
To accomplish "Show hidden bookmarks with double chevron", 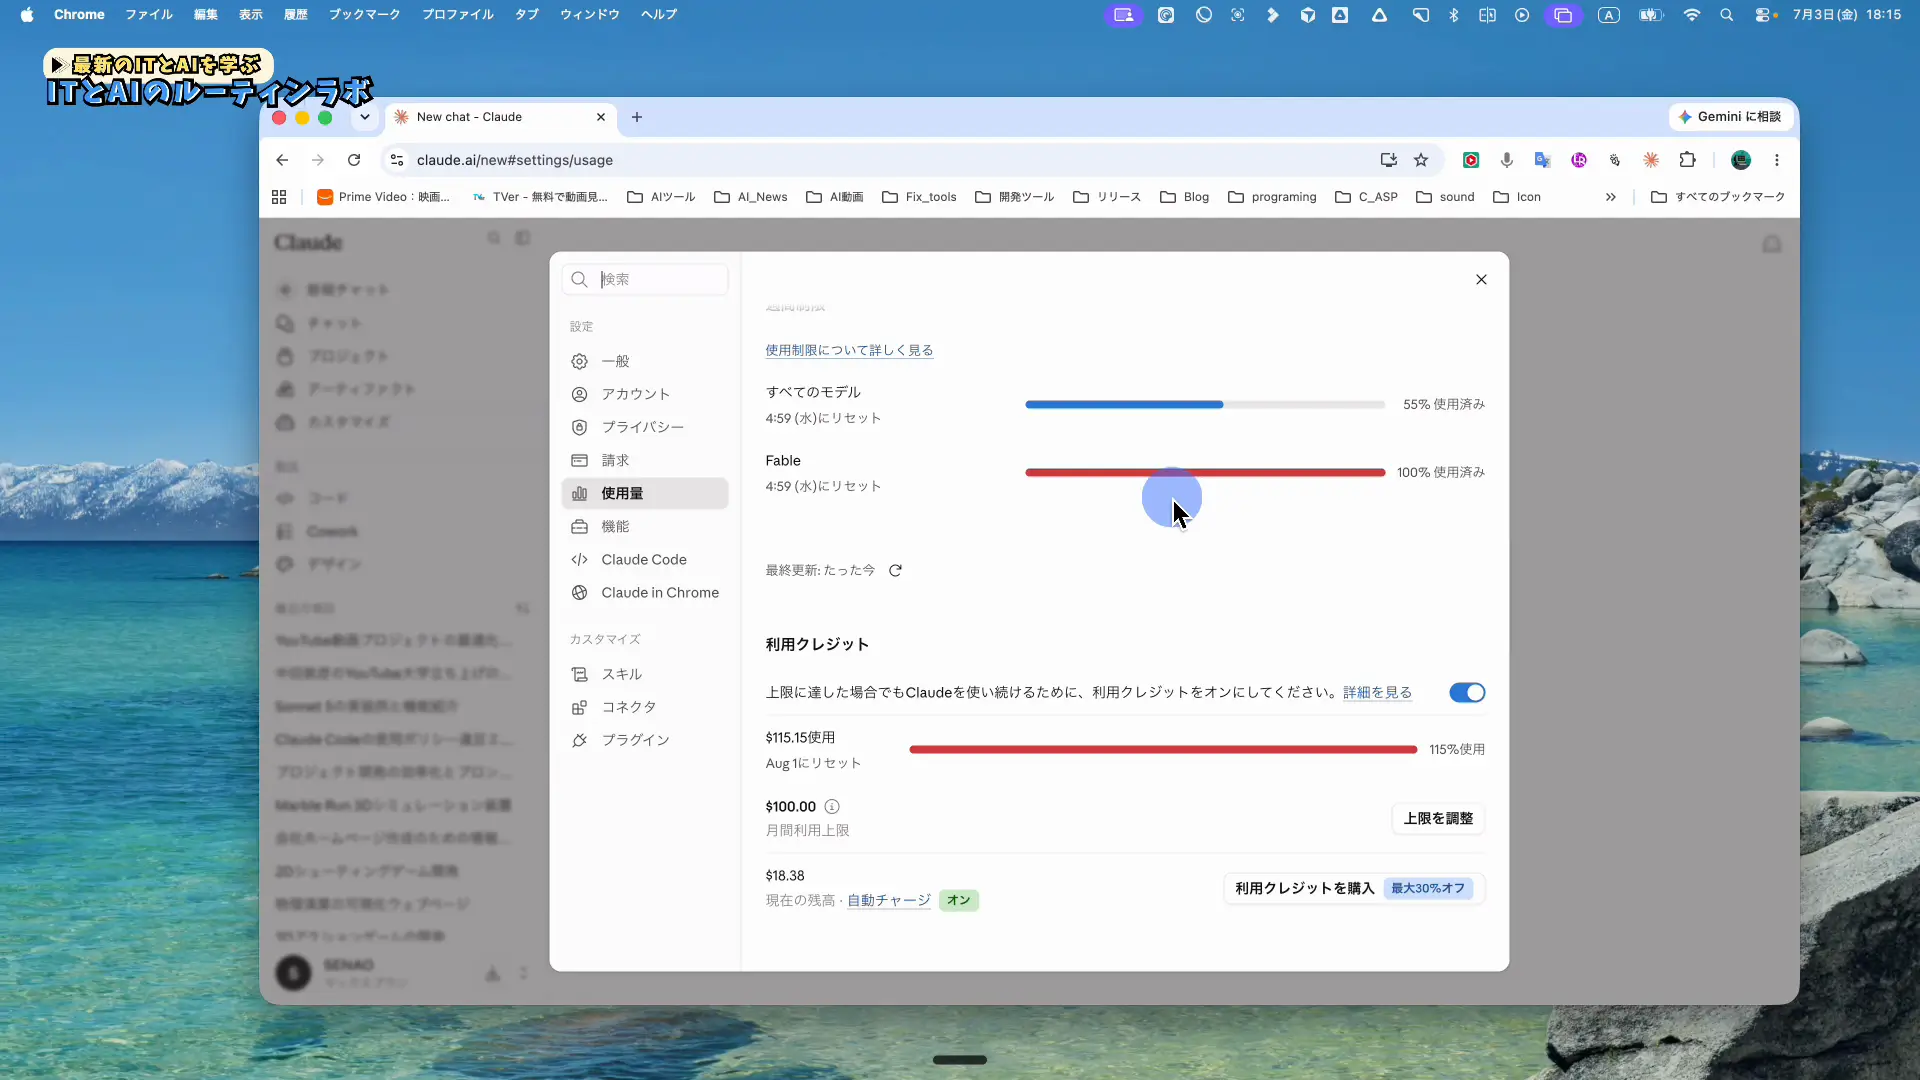I will (x=1610, y=197).
